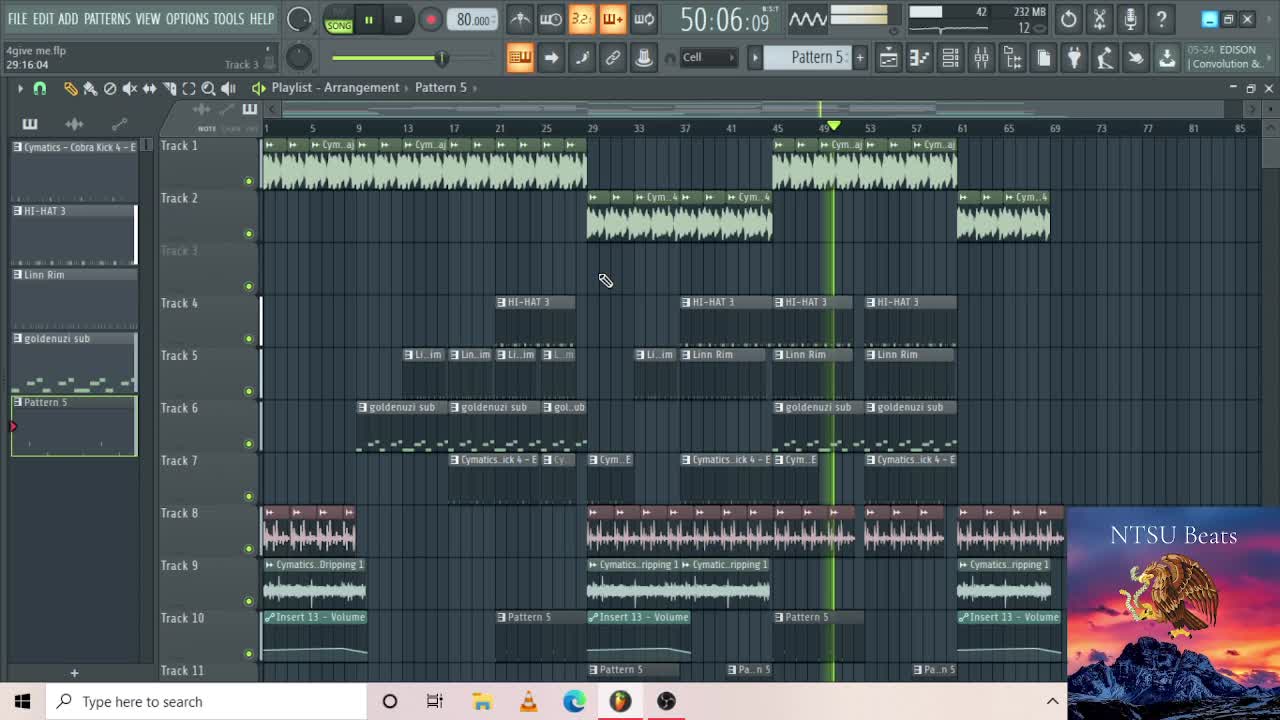The width and height of the screenshot is (1280, 720).
Task: Open the EDIT menu
Action: tap(43, 19)
